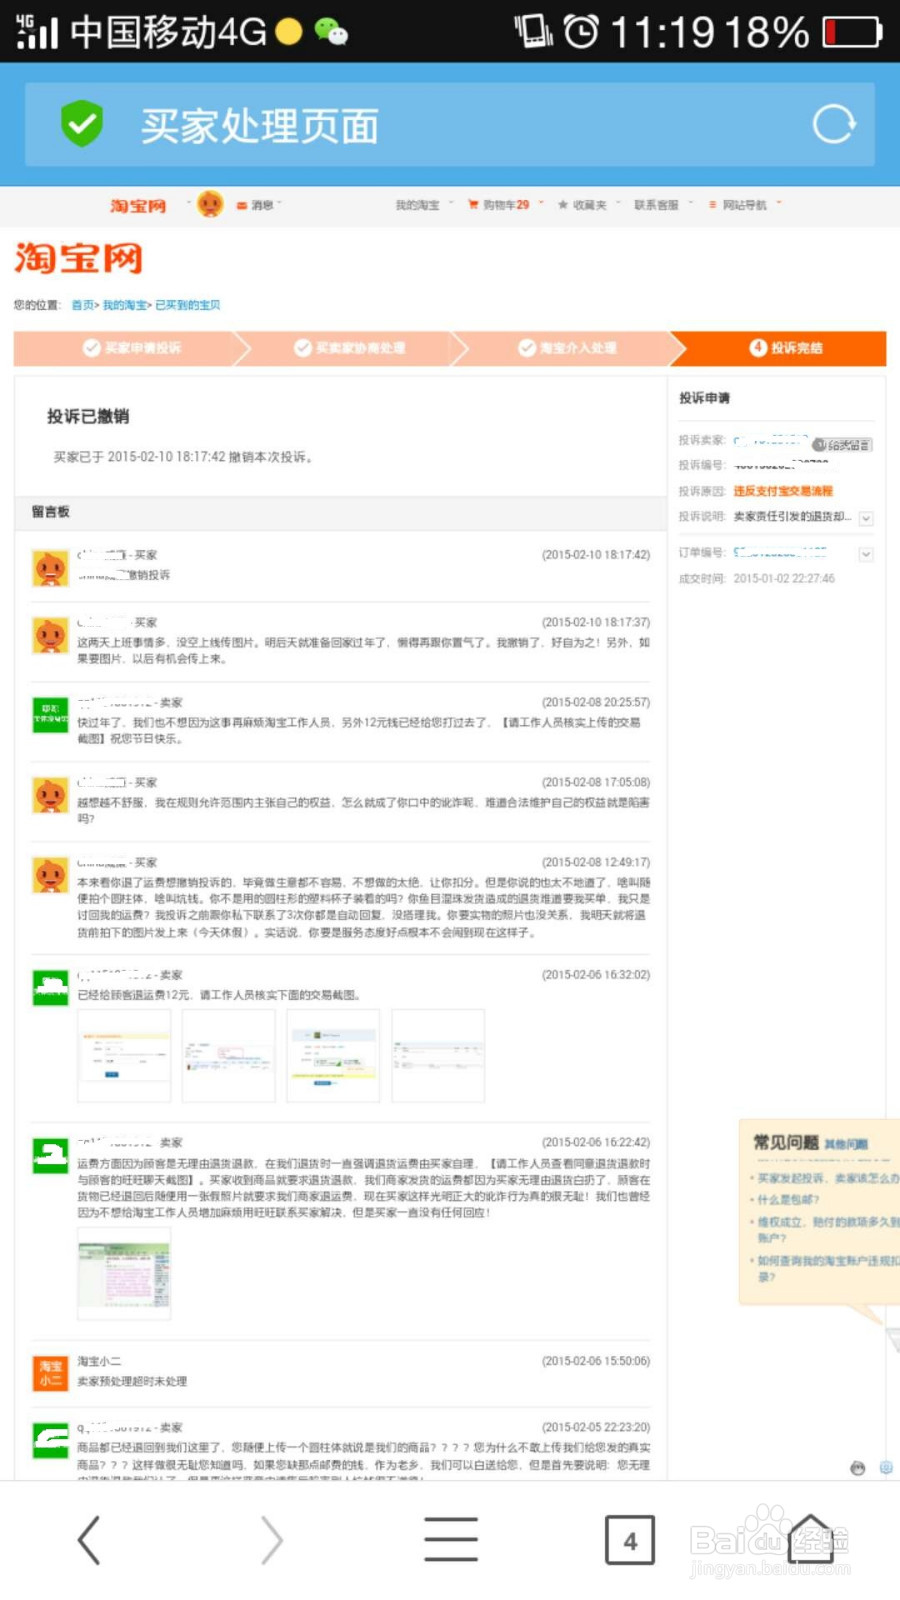Tap the 买家处理页面 title bar

450,125
